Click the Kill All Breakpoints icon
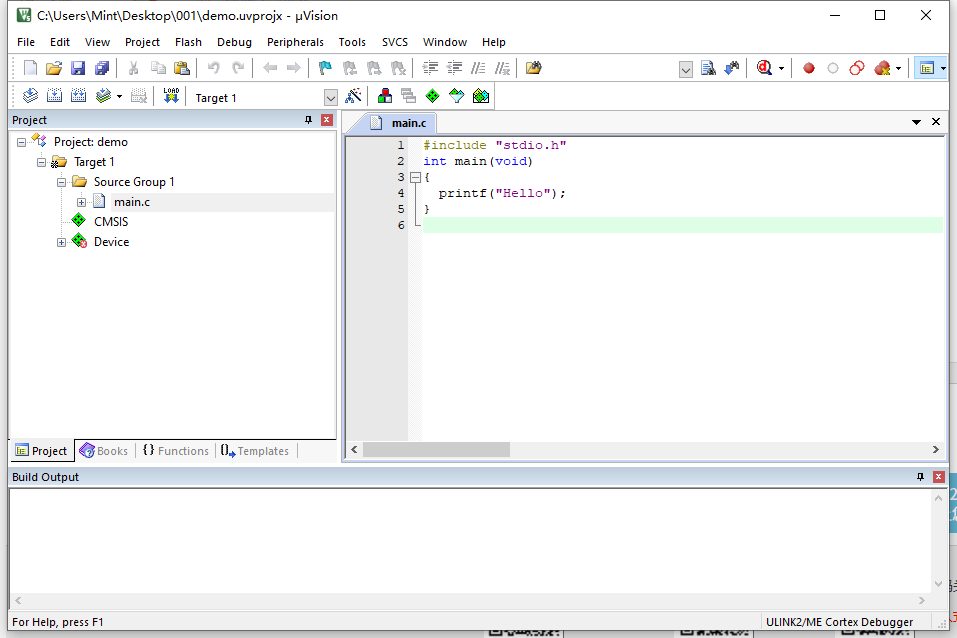The height and width of the screenshot is (638, 957). [x=882, y=68]
